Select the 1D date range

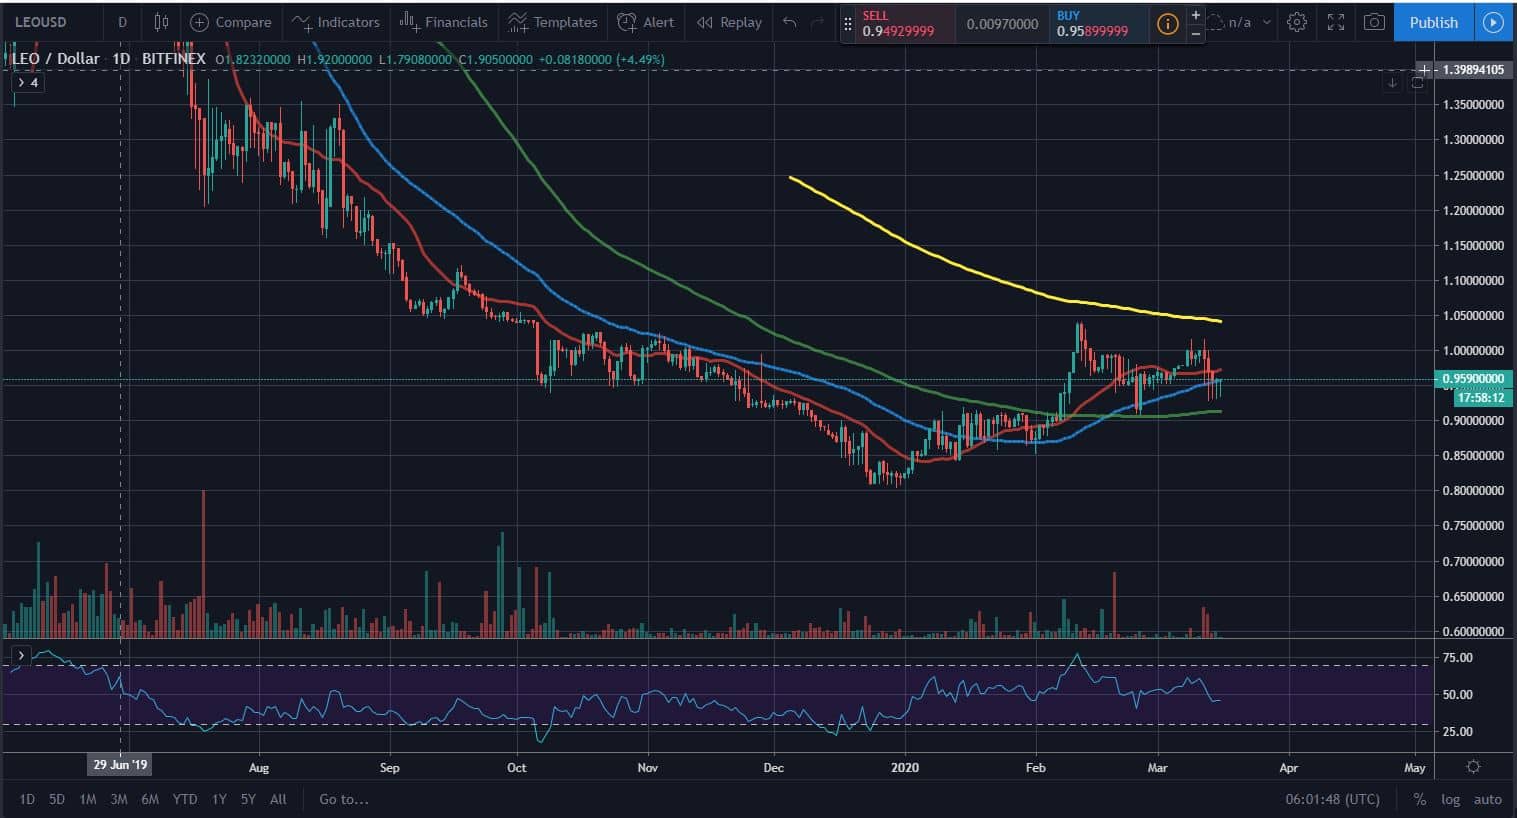(x=27, y=799)
